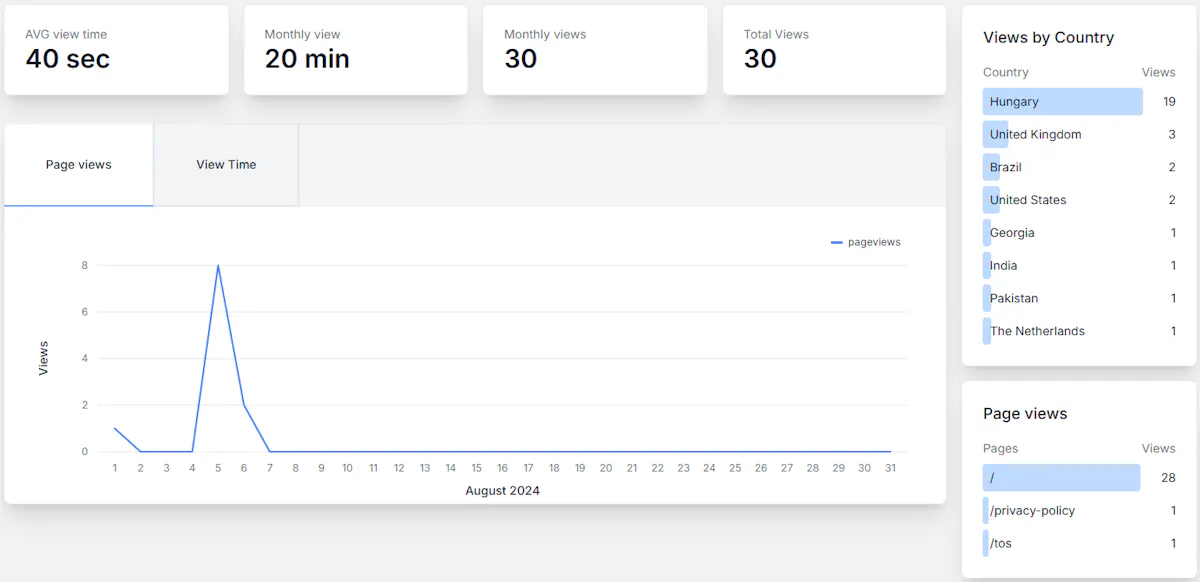
Task: Click the United Kingdom country row
Action: (x=1079, y=134)
